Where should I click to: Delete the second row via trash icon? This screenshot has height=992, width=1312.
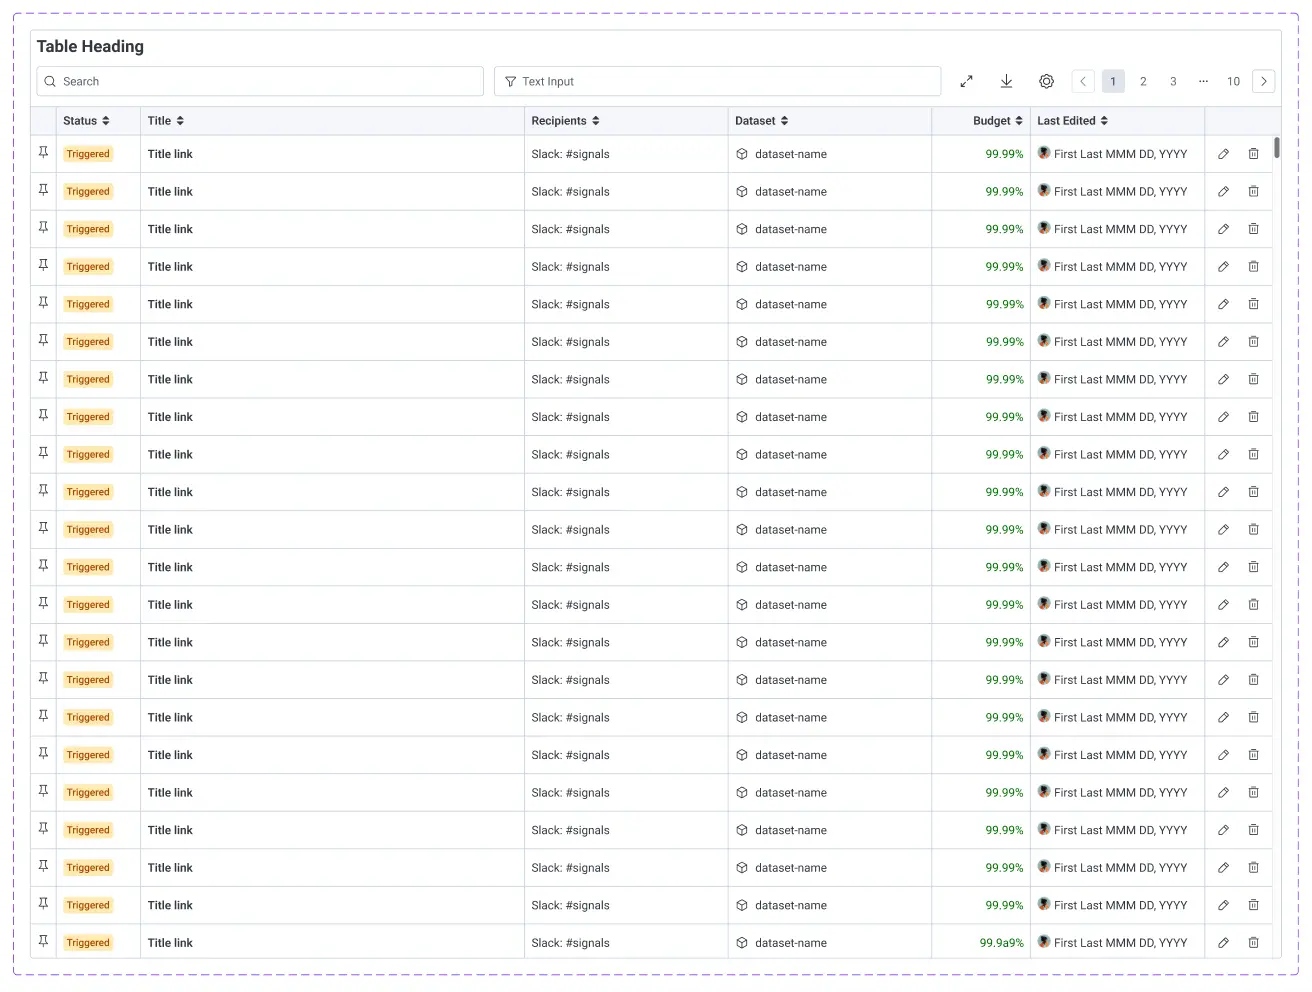(x=1253, y=191)
